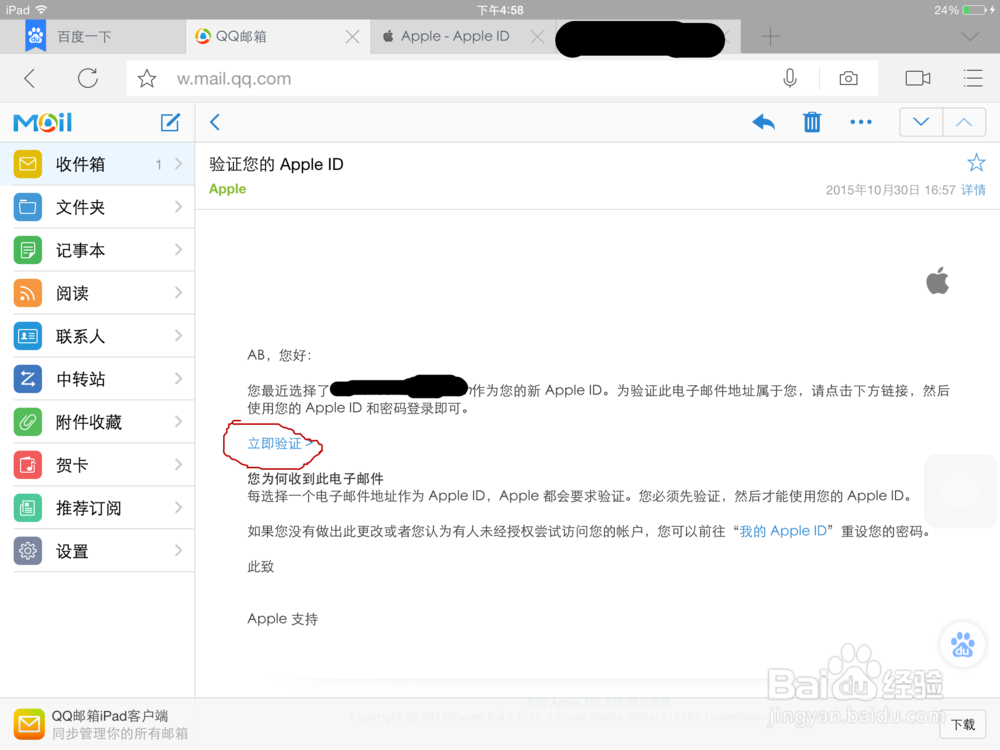1000x750 pixels.
Task: Tap the video camera icon in browser toolbar
Action: coord(918,78)
